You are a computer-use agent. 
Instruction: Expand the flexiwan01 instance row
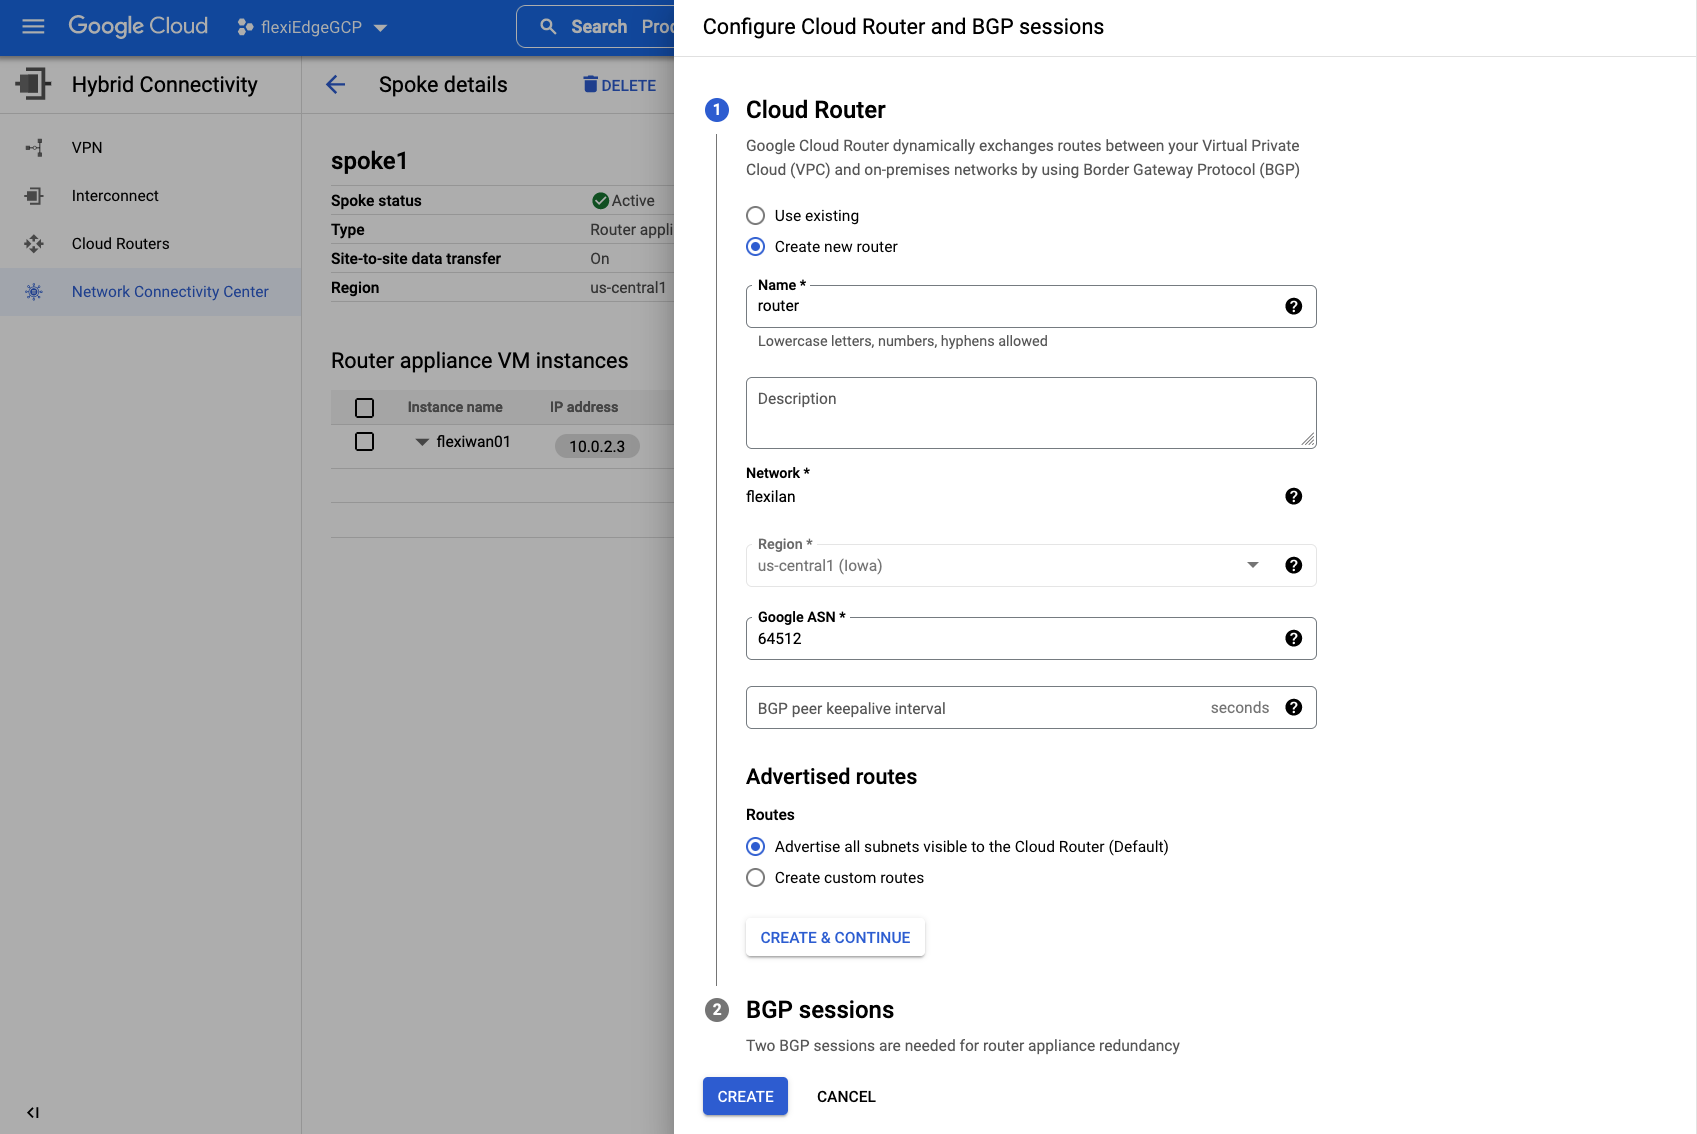coord(422,442)
